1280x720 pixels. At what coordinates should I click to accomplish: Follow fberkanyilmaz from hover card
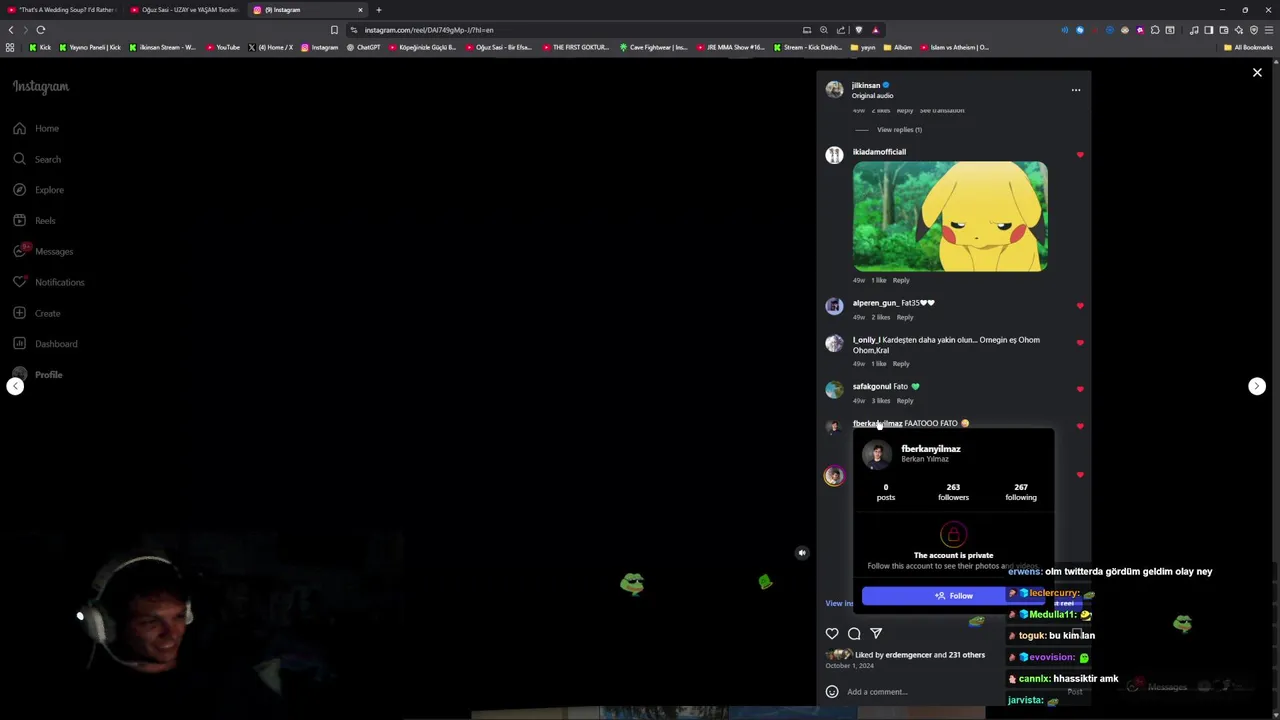pyautogui.click(x=953, y=596)
